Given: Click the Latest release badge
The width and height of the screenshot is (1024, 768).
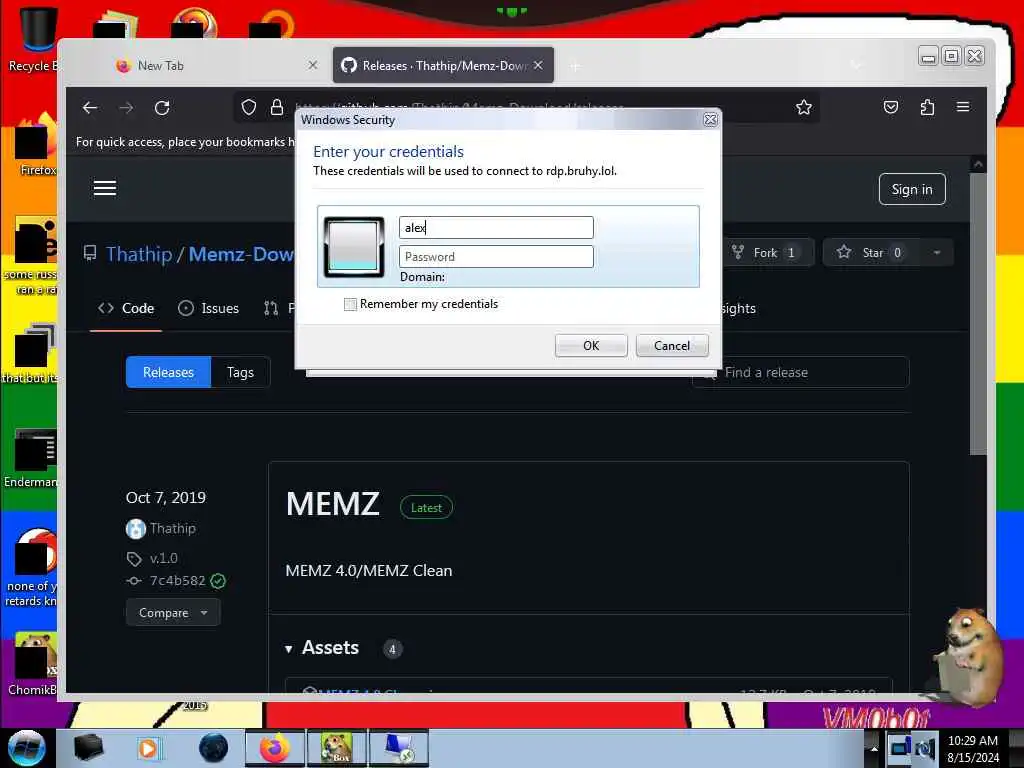Looking at the screenshot, I should click(426, 507).
